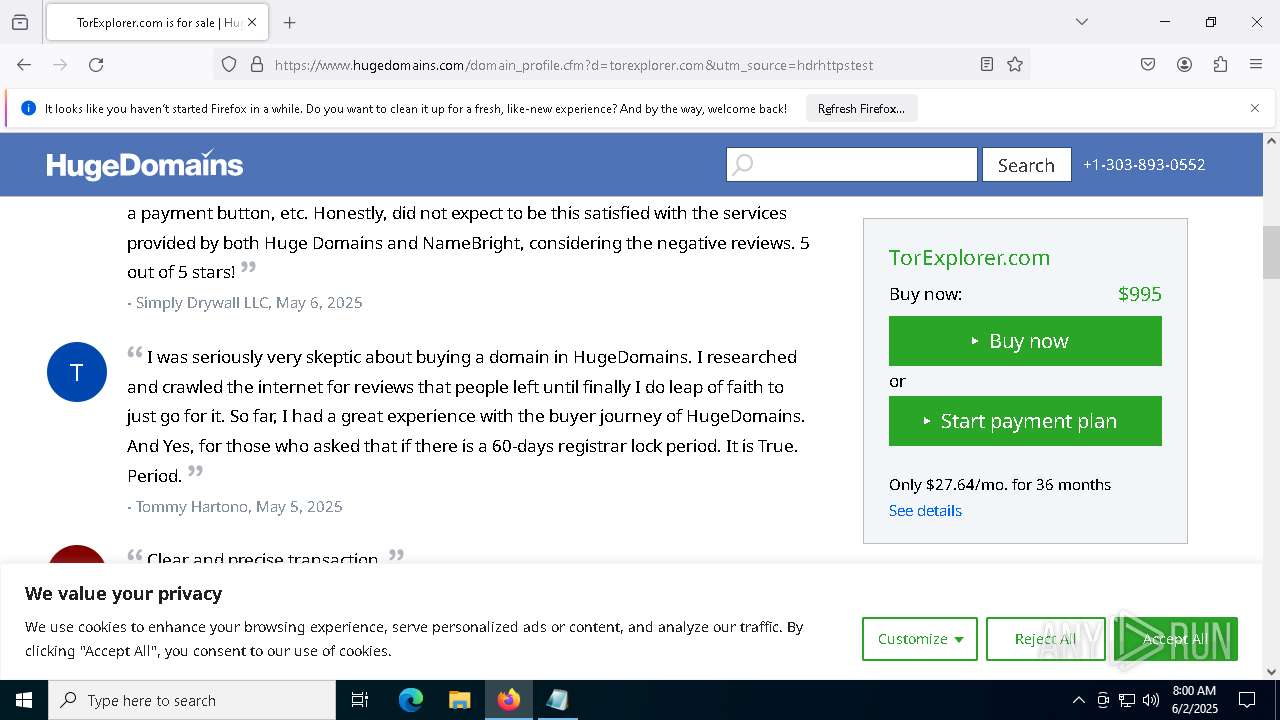The image size is (1280, 720).
Task: Select the TorExplorer.com domain title
Action: coord(969,258)
